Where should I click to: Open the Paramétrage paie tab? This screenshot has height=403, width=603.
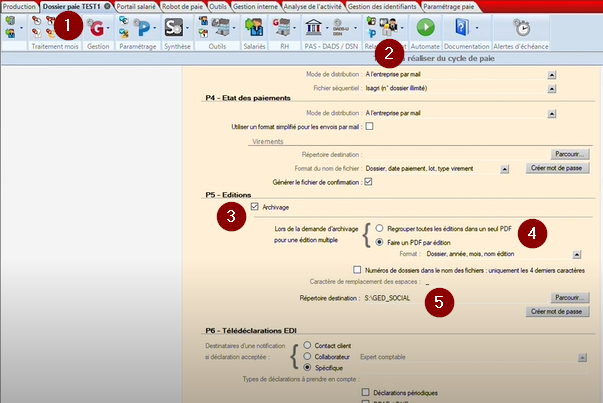point(448,7)
